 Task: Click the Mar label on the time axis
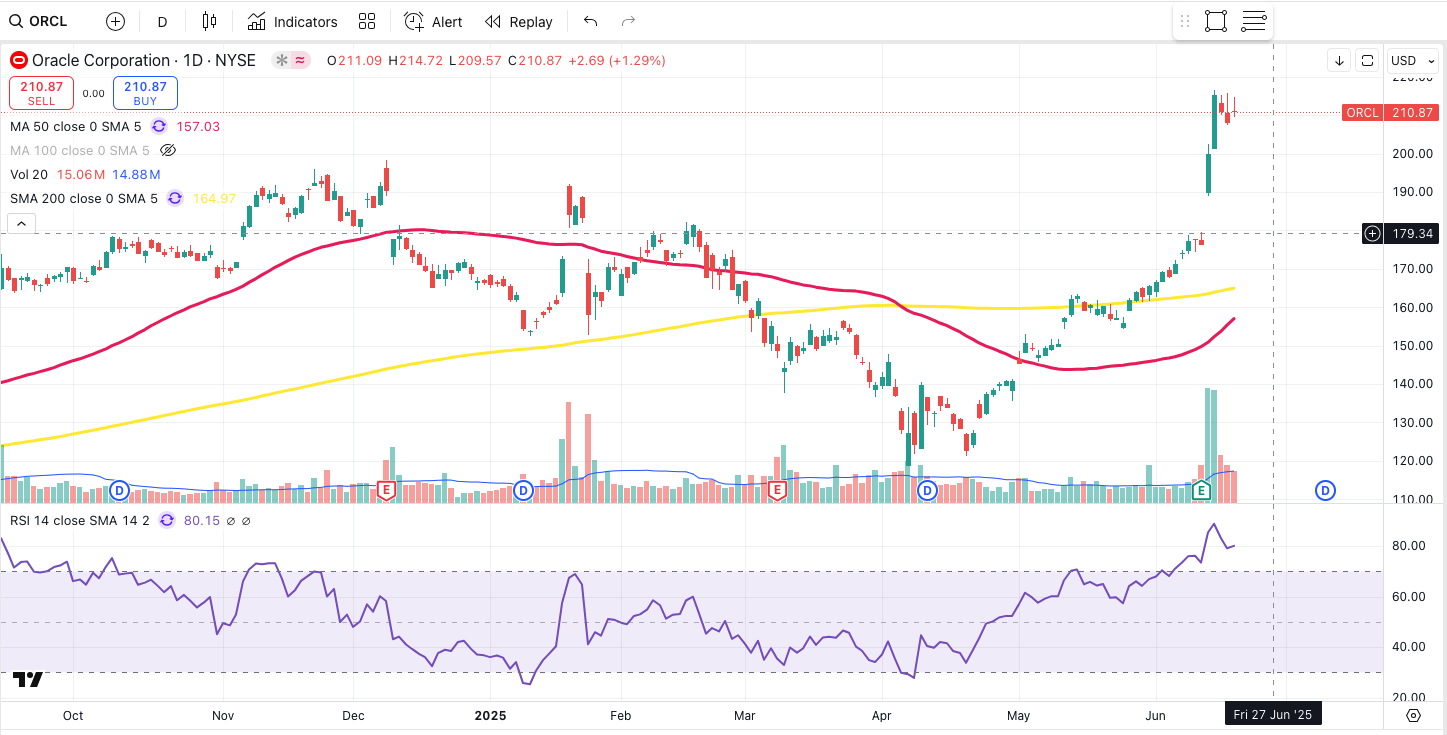(x=745, y=715)
